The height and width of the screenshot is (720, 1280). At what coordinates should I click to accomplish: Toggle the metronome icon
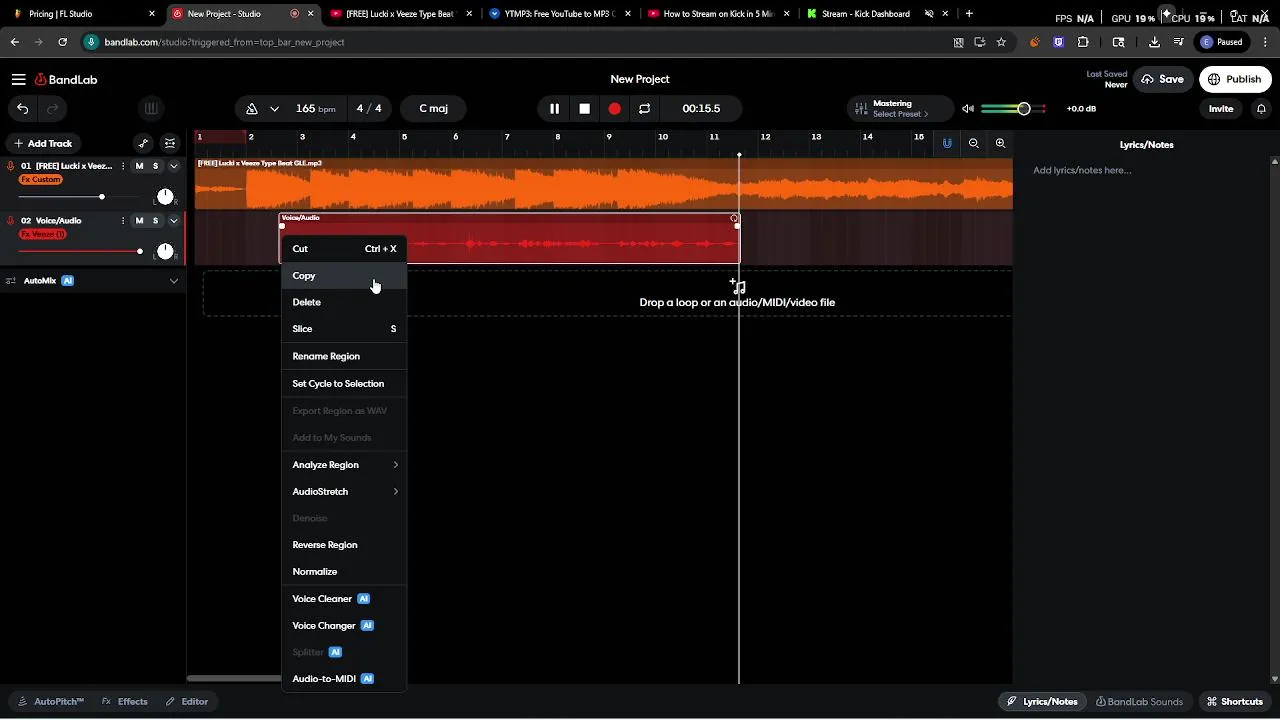[252, 108]
